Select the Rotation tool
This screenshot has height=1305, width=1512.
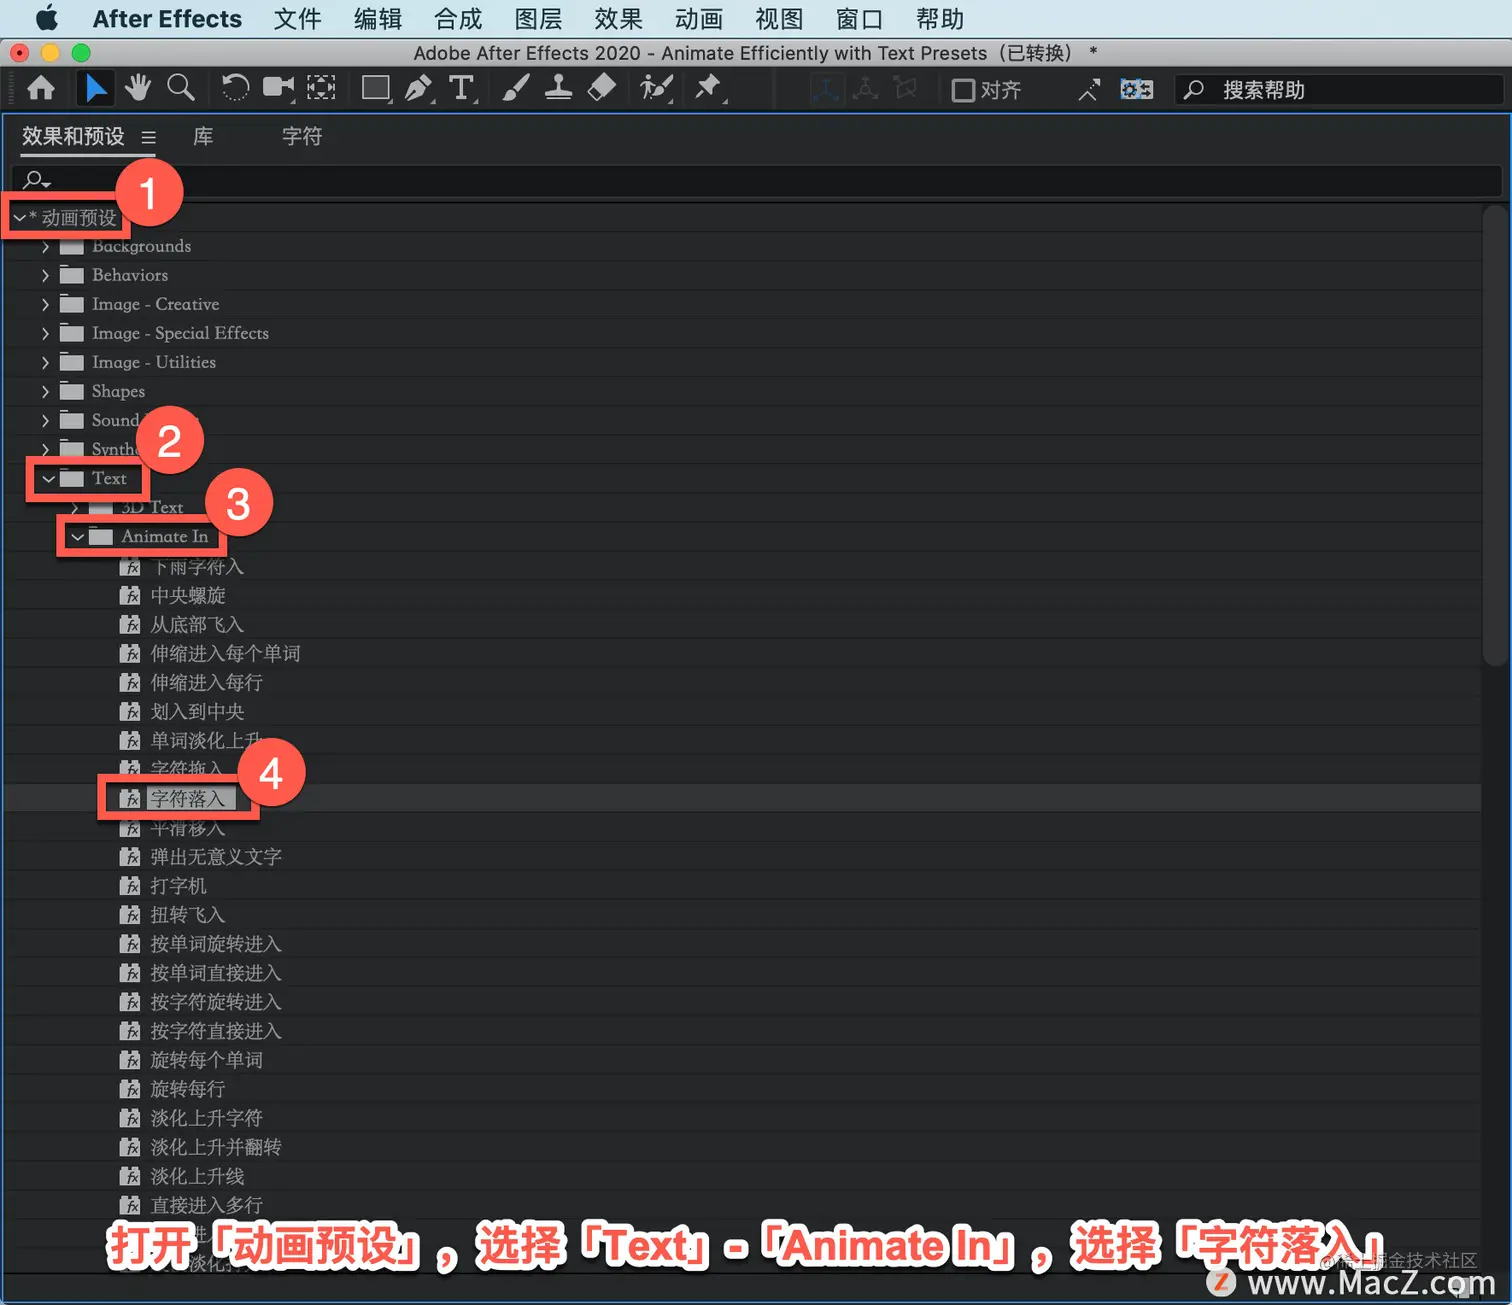point(235,89)
